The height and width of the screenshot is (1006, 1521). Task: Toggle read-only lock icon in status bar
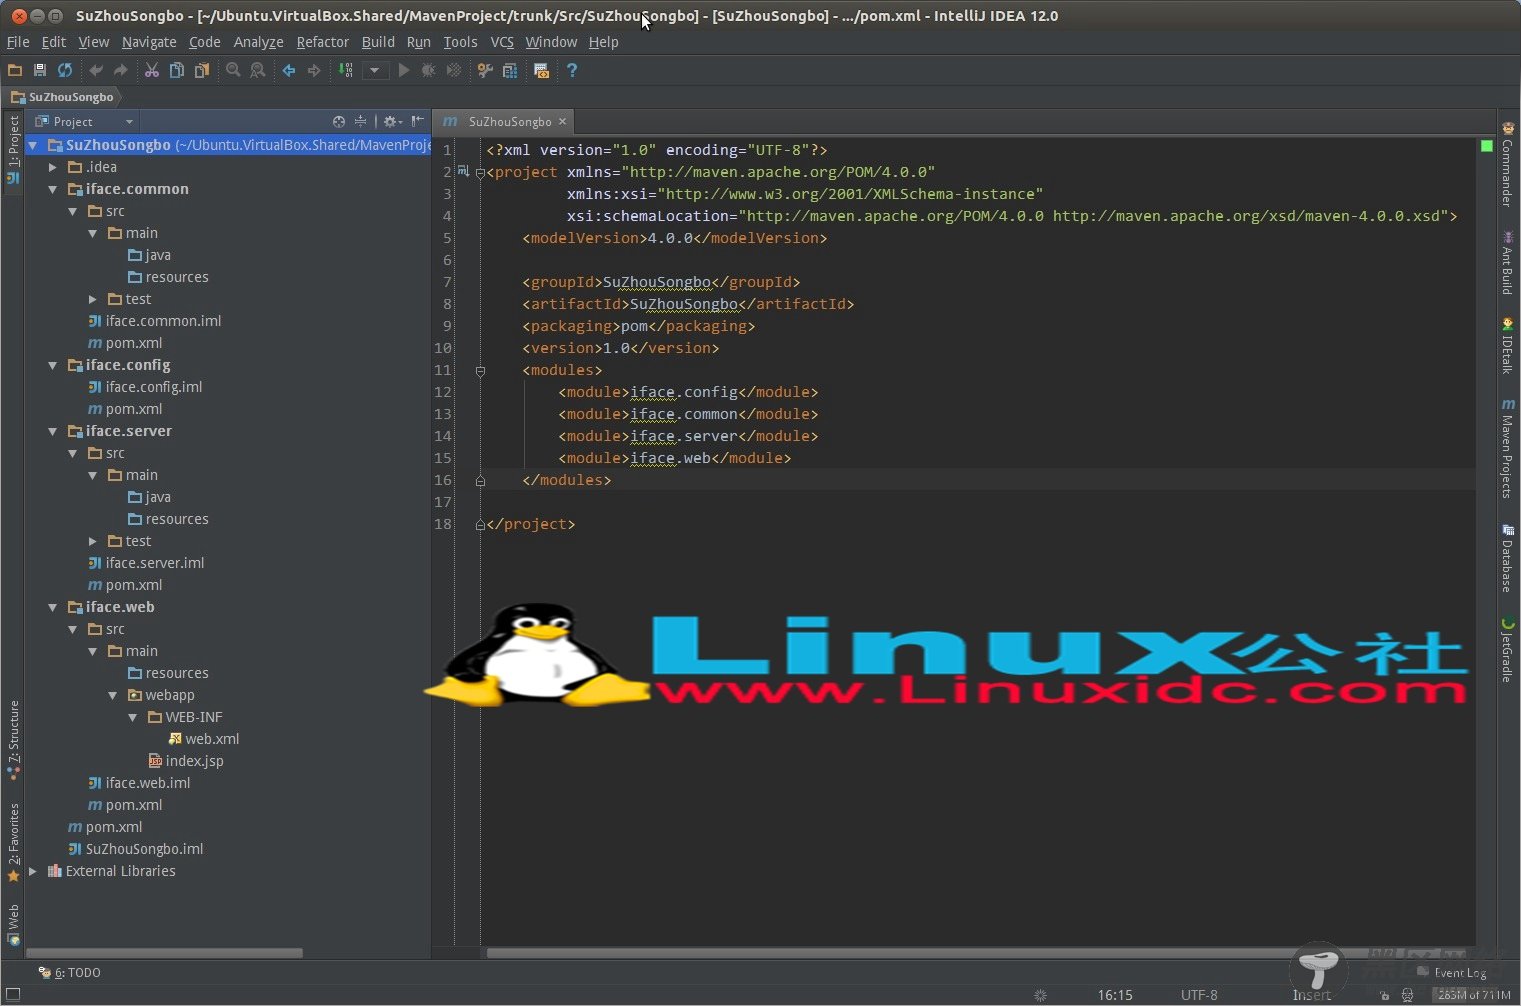pyautogui.click(x=1385, y=995)
